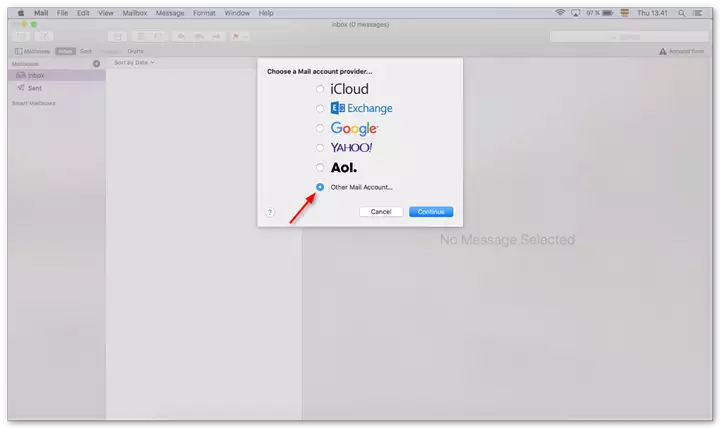Click the Account Error warning icon
Image resolution: width=720 pixels, height=428 pixels.
662,51
